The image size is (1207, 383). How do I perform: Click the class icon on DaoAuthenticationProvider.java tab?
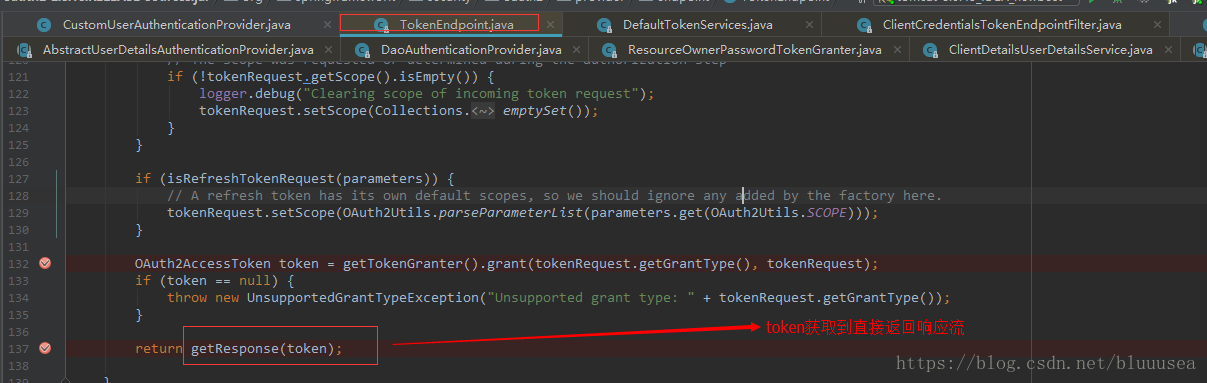pyautogui.click(x=362, y=49)
